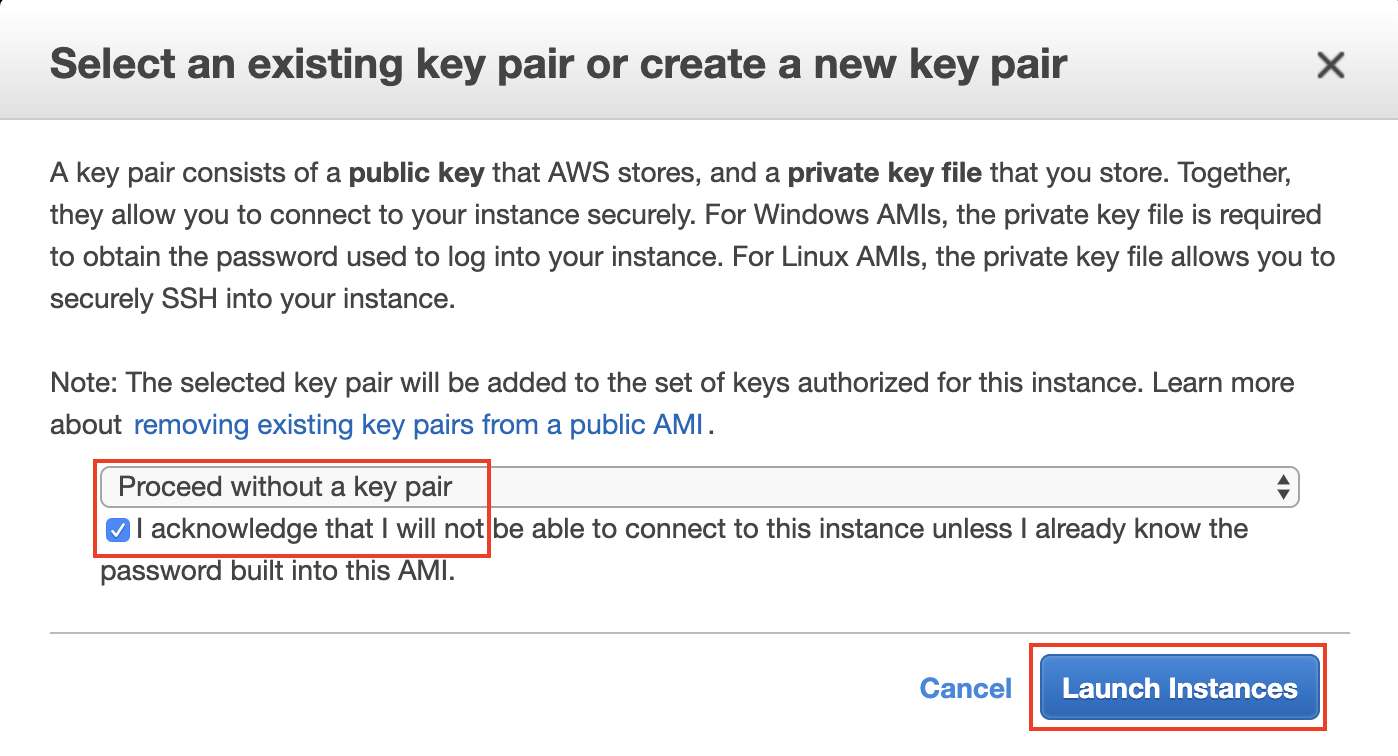
Task: Click the Cancel button
Action: pos(965,688)
